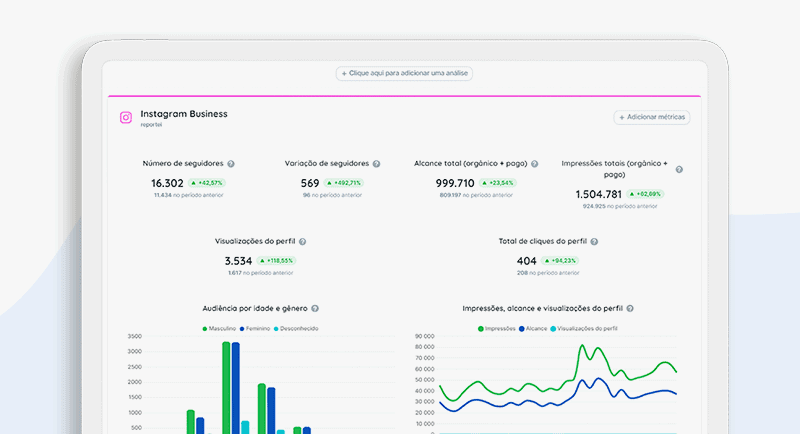Click the +118,55% profile views badge
The height and width of the screenshot is (434, 800).
coord(276,261)
